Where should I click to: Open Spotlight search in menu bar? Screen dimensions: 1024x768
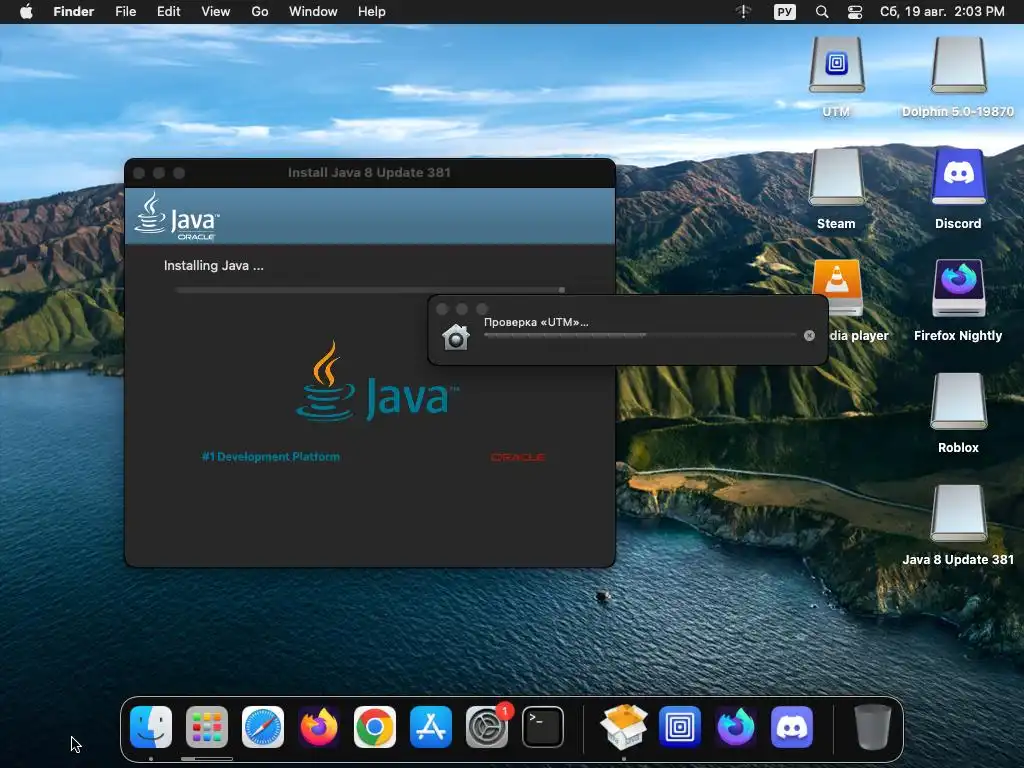pyautogui.click(x=822, y=12)
